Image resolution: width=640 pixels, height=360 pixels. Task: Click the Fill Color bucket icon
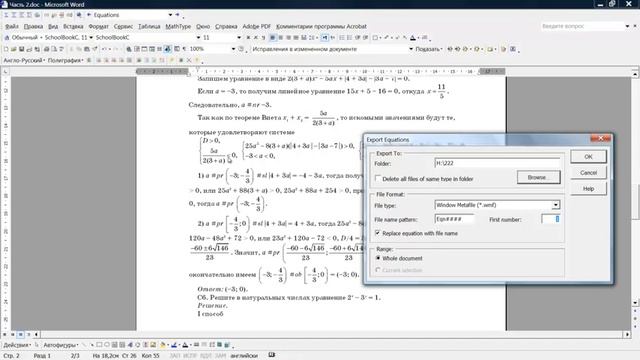162,345
